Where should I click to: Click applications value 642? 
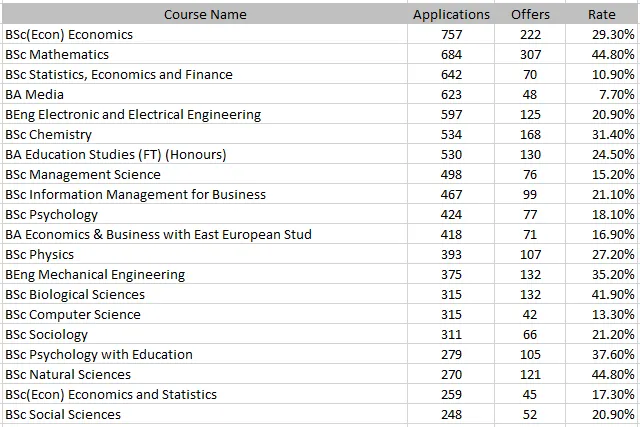451,74
